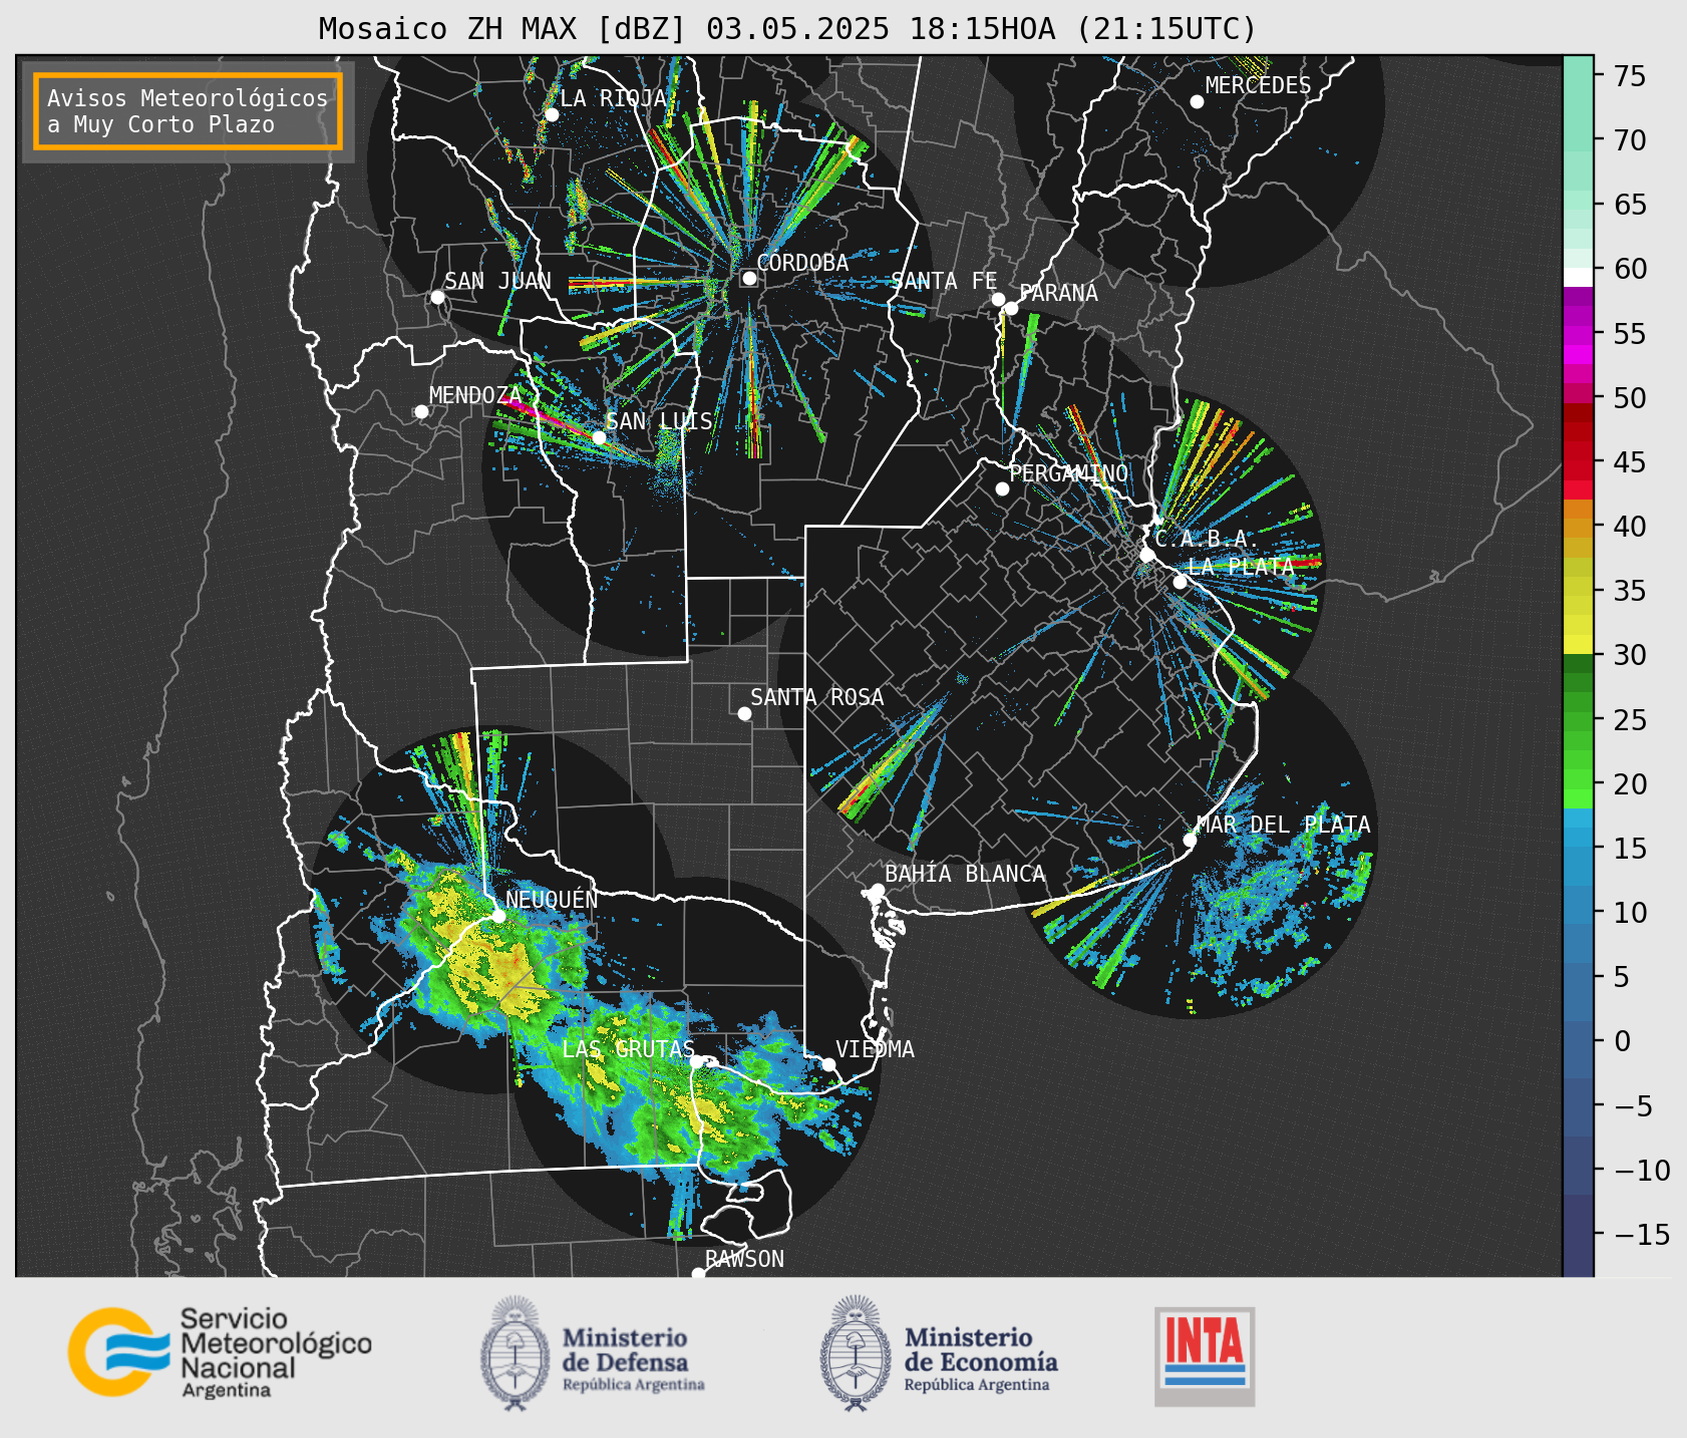The image size is (1687, 1438).
Task: Click the −15 label on the color scale
Action: [1640, 1235]
